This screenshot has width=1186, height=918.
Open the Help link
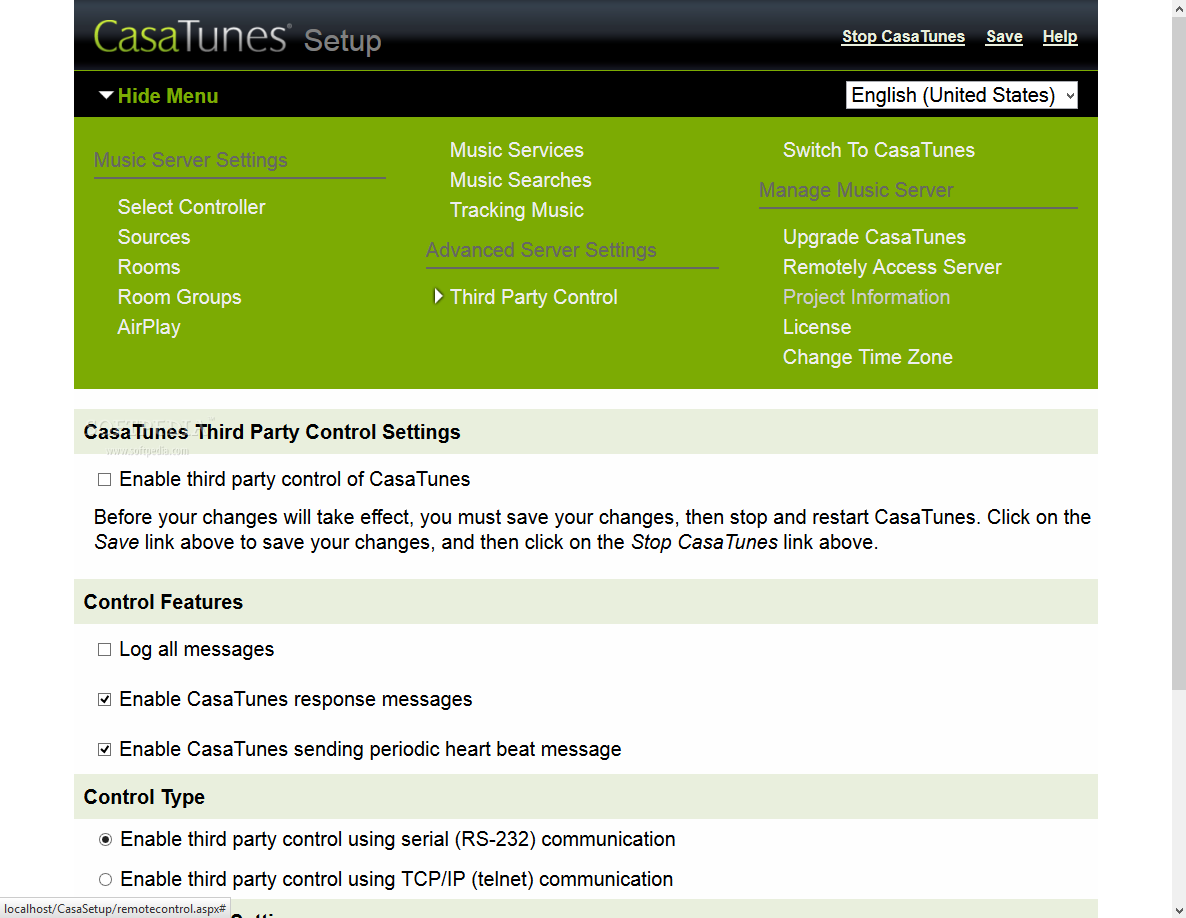click(x=1060, y=36)
